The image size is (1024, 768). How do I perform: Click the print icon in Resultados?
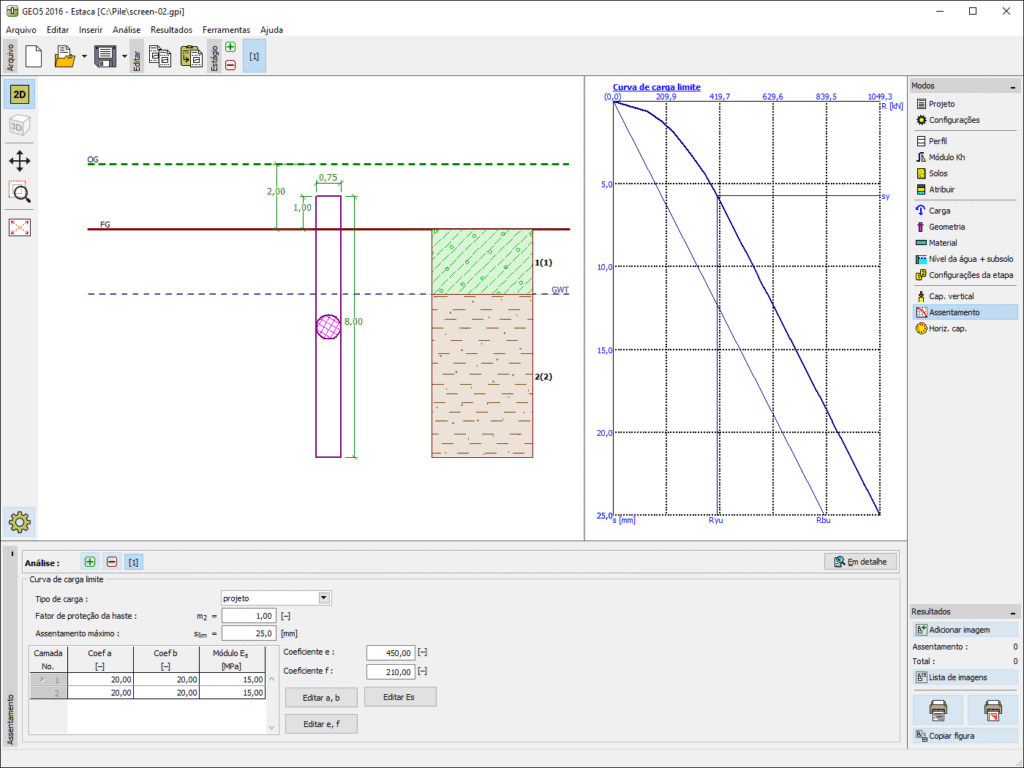click(938, 709)
